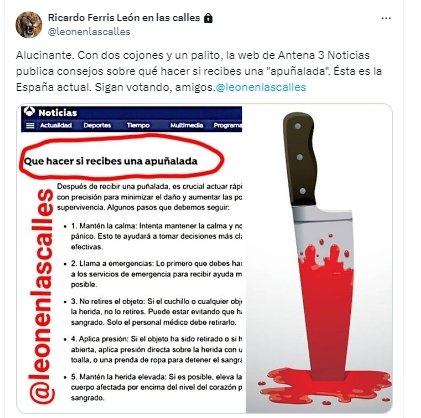Click the Antena 3 logo icon
This screenshot has width=421, height=418.
point(29,112)
